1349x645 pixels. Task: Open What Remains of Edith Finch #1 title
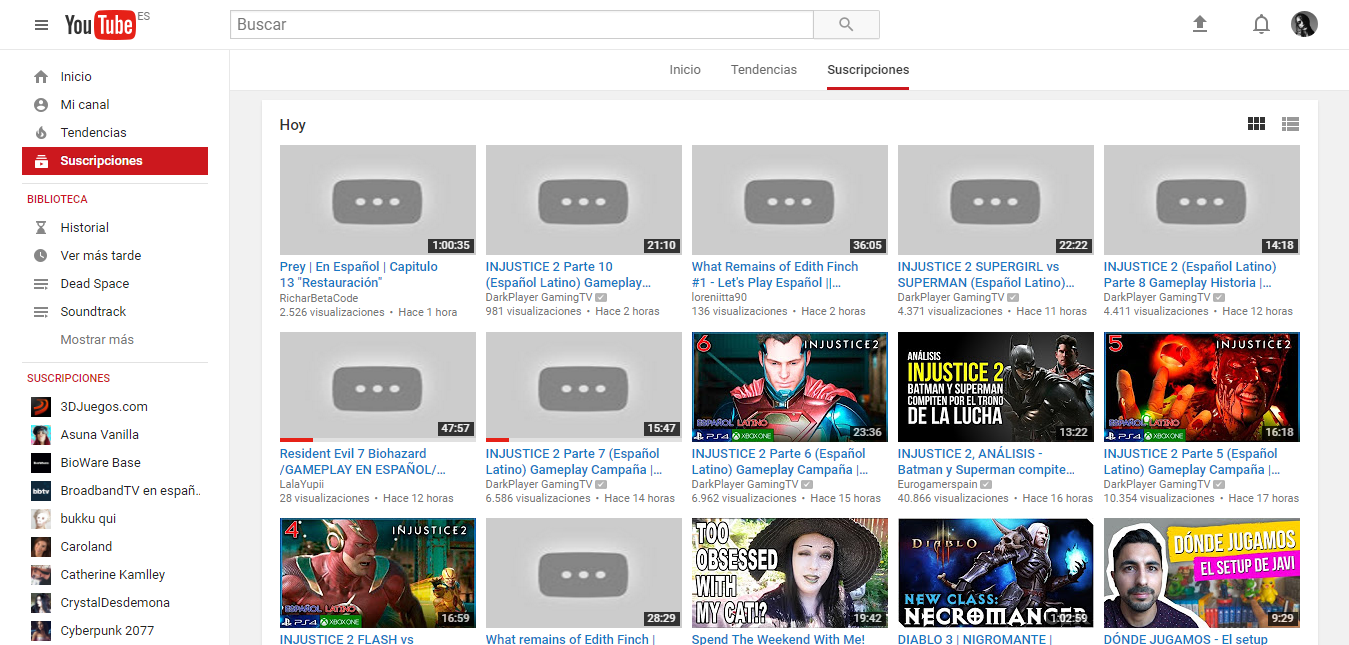[775, 275]
